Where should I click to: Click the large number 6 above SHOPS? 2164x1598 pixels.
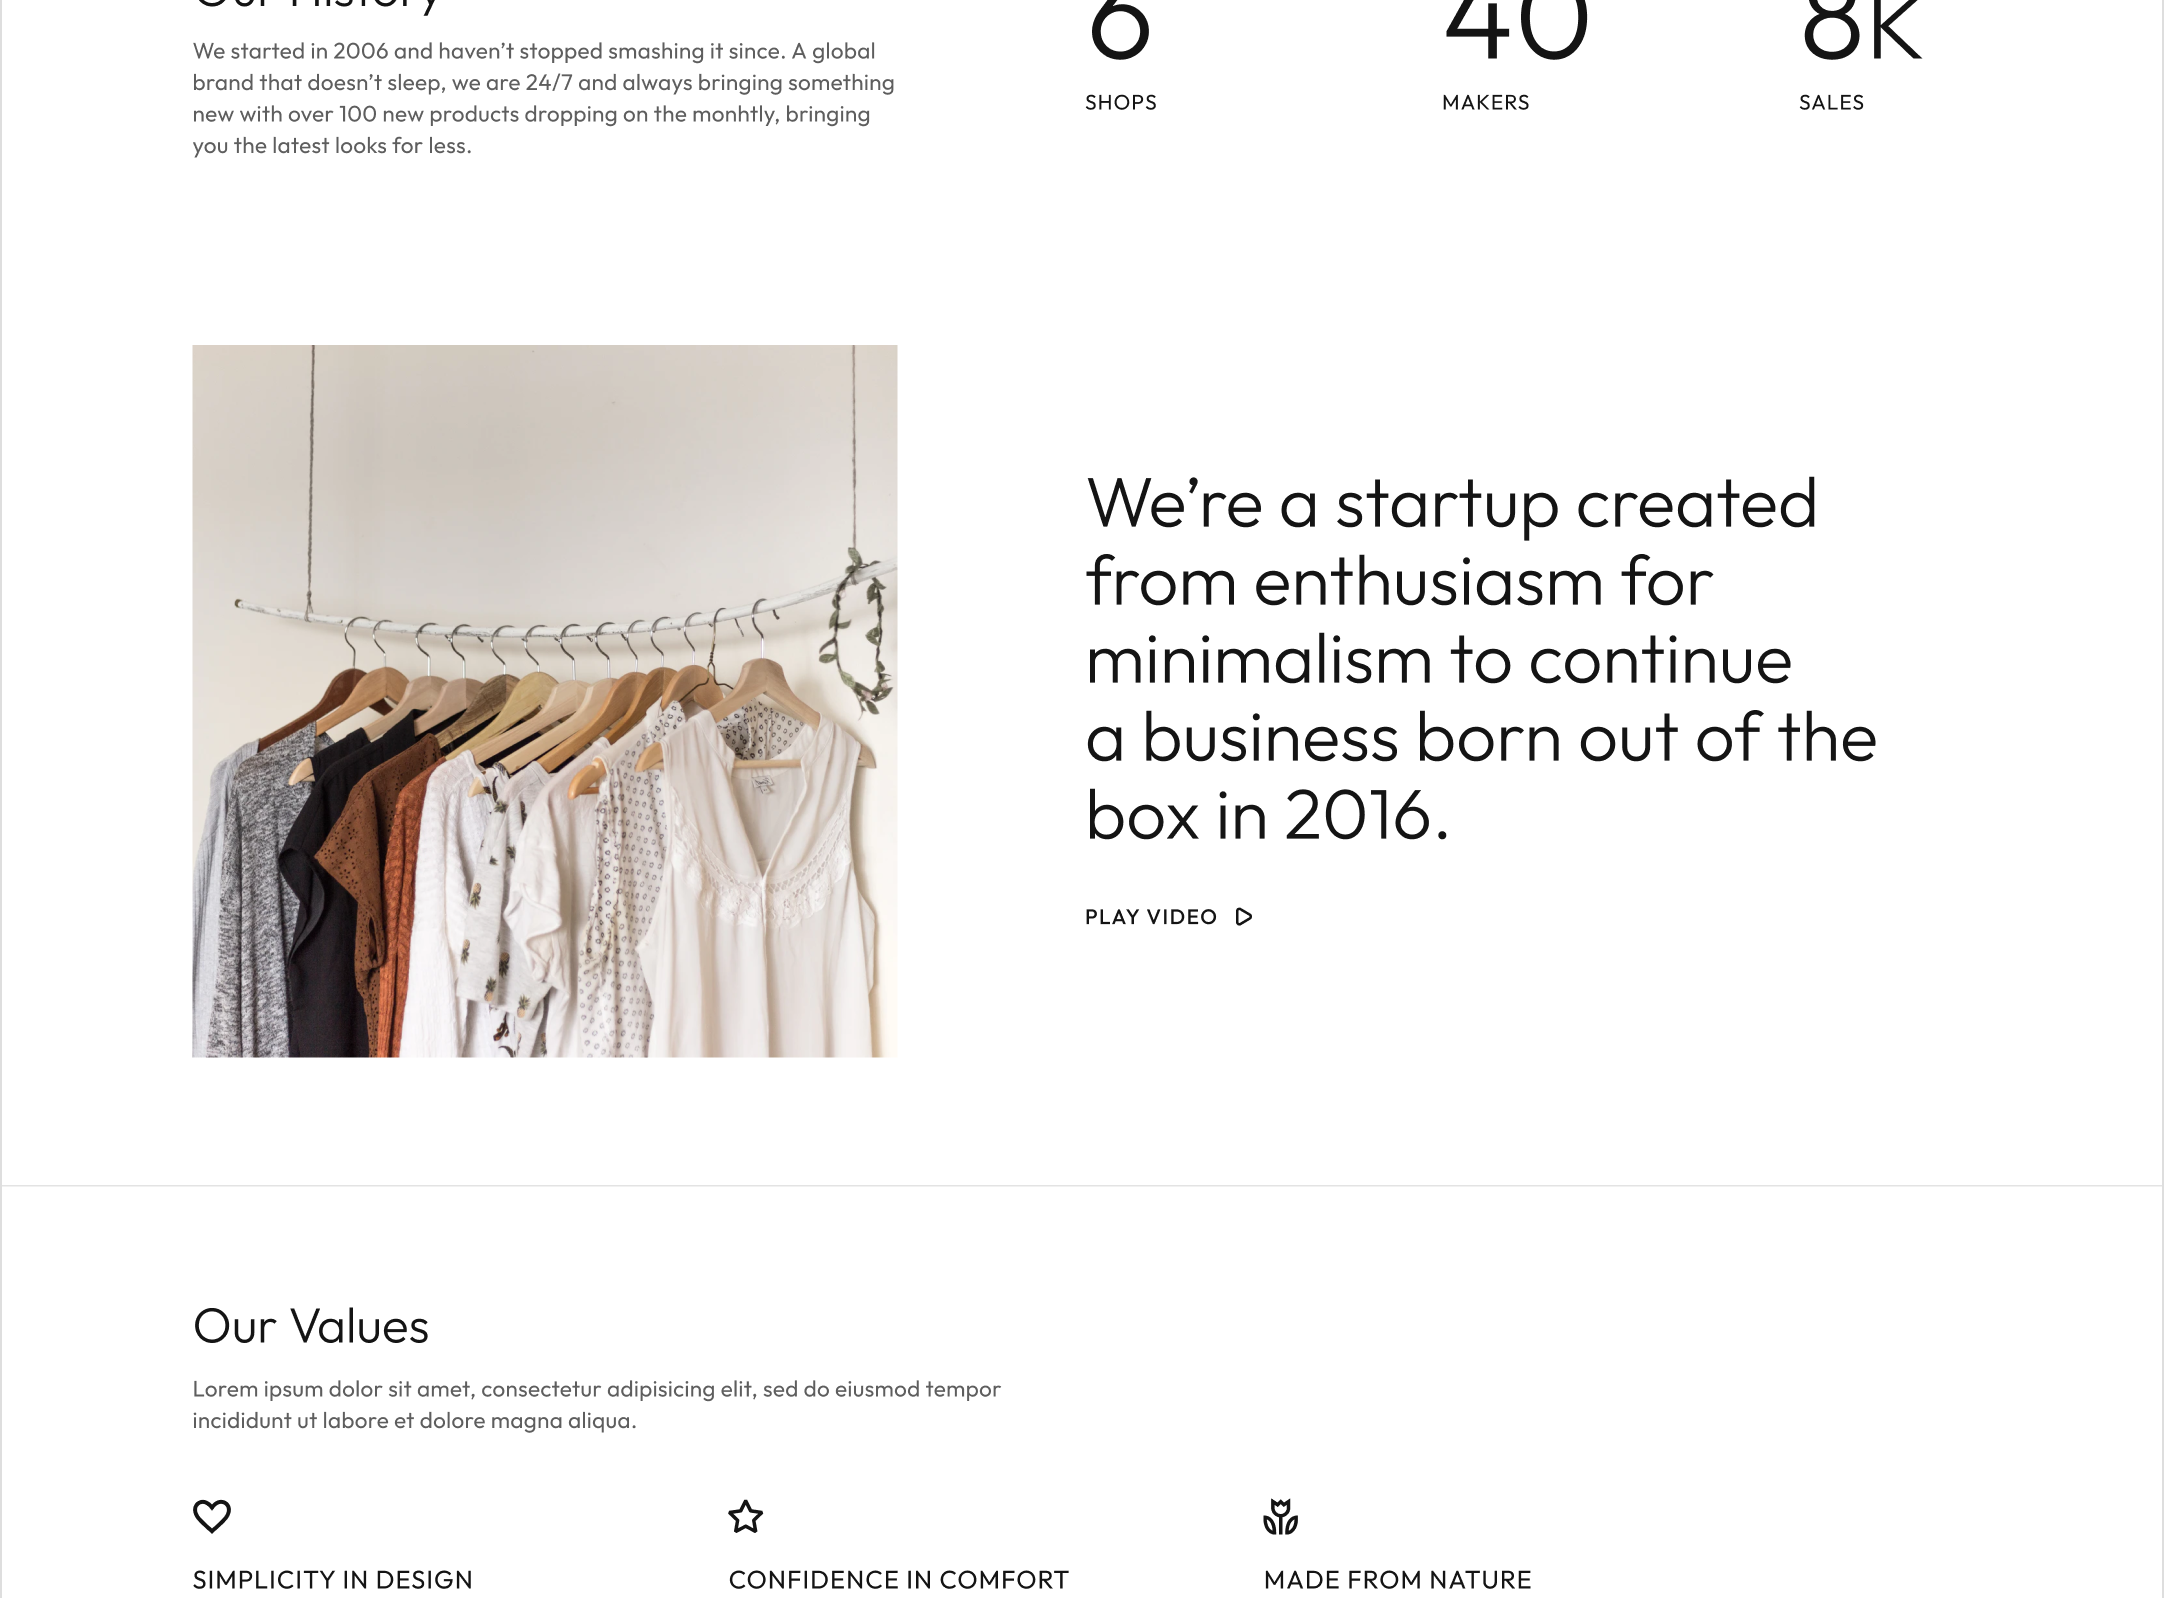coord(1120,30)
